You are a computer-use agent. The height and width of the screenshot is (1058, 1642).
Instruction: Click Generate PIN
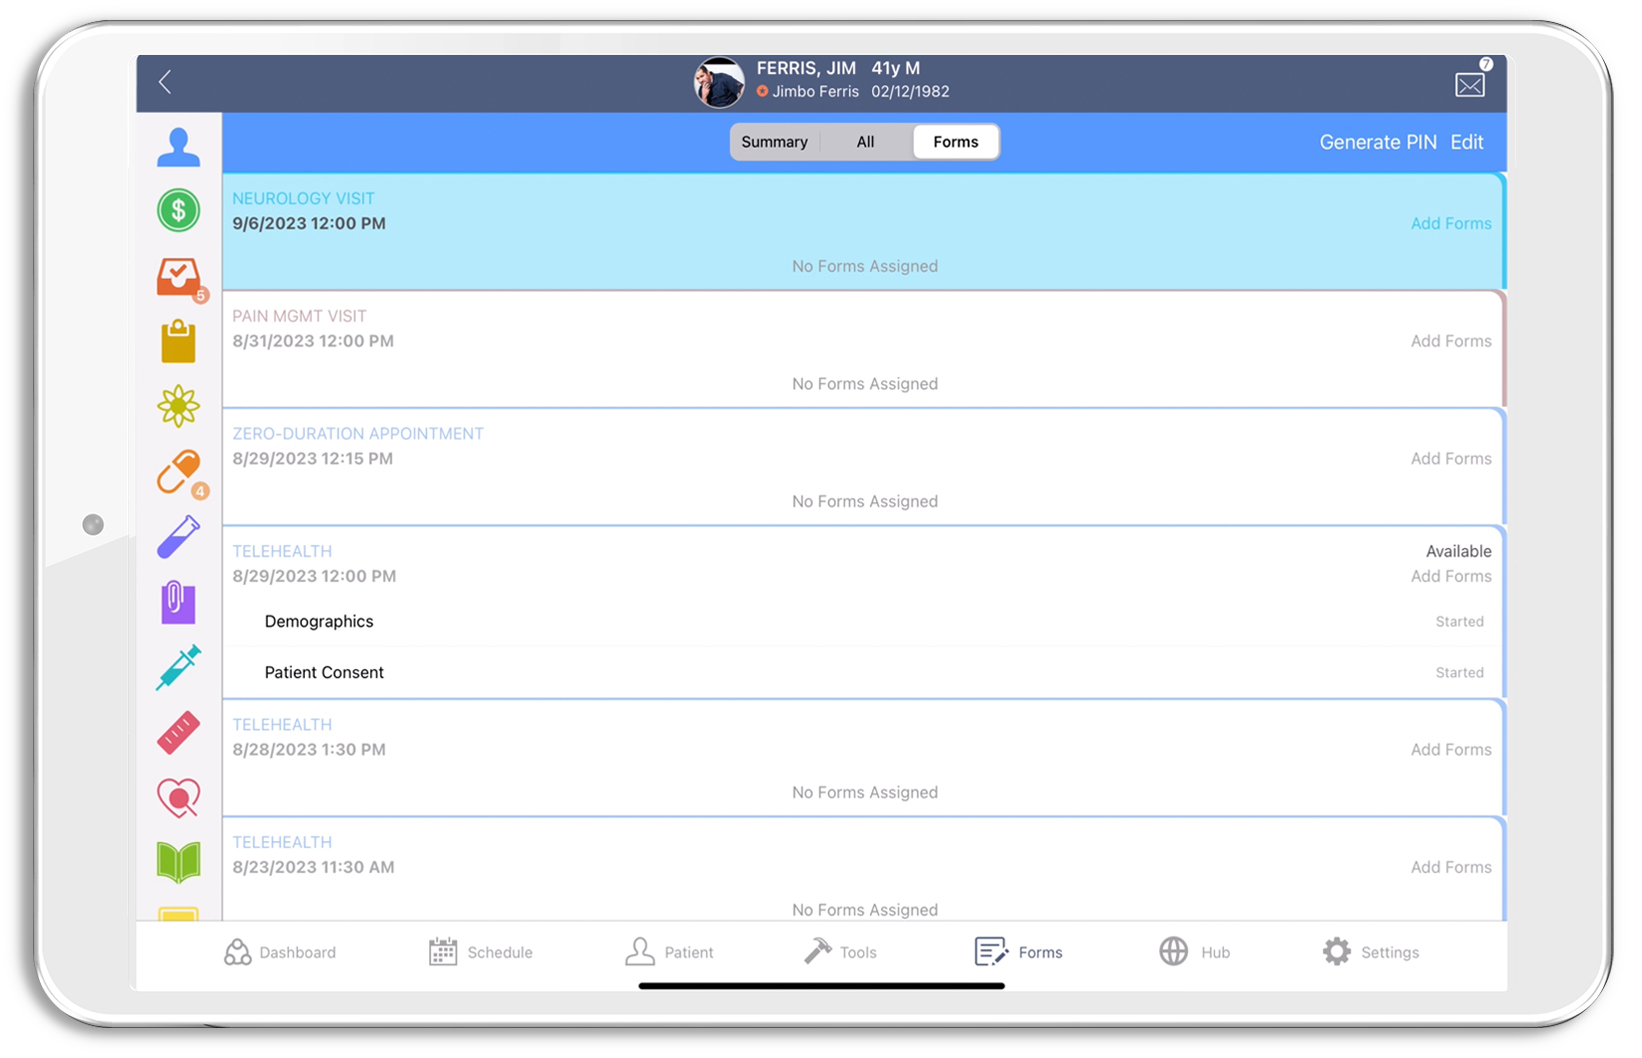(x=1377, y=142)
